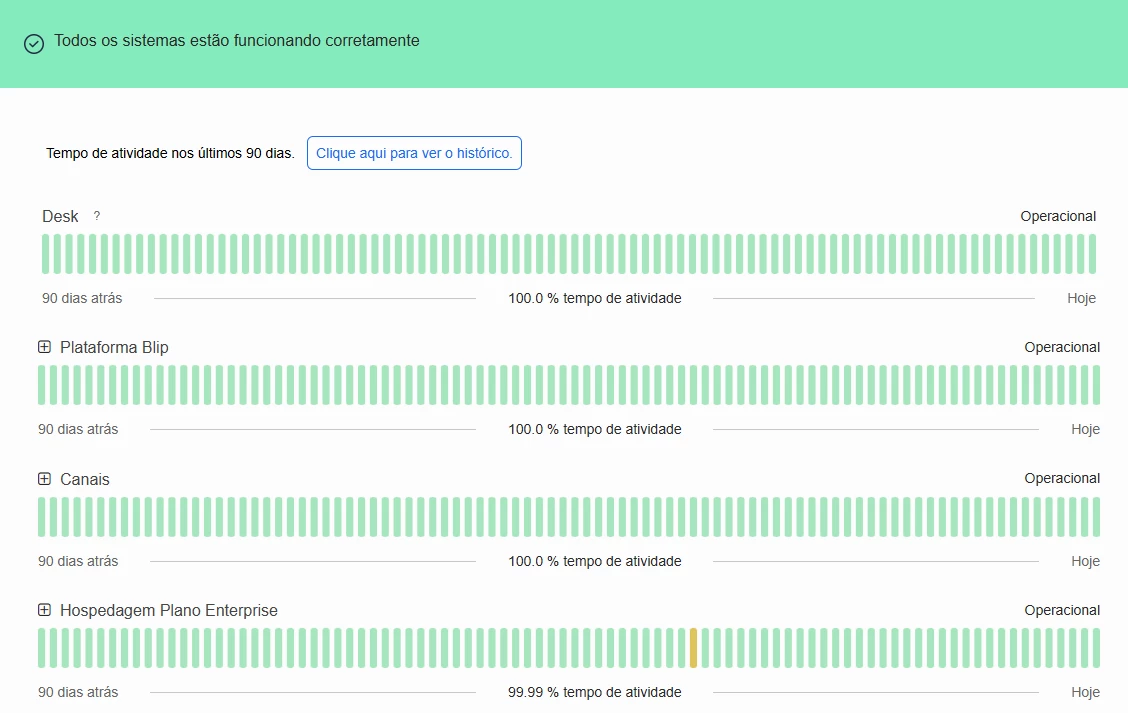Image resolution: width=1128 pixels, height=713 pixels.
Task: Click Plataforma Blip's Operacional status text
Action: tap(1062, 348)
